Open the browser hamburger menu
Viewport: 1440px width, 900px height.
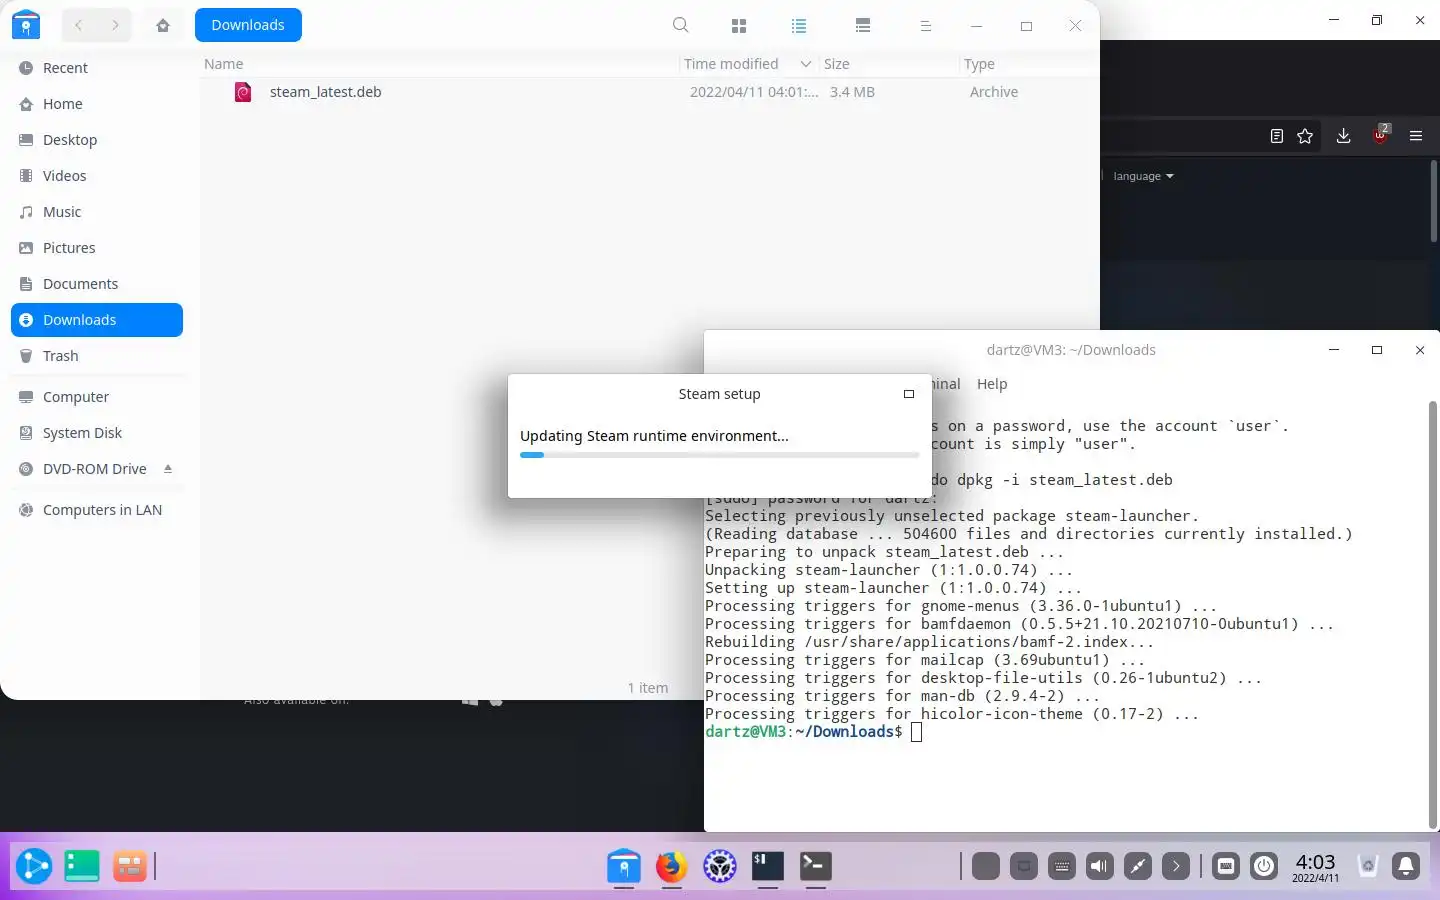[x=1416, y=136]
